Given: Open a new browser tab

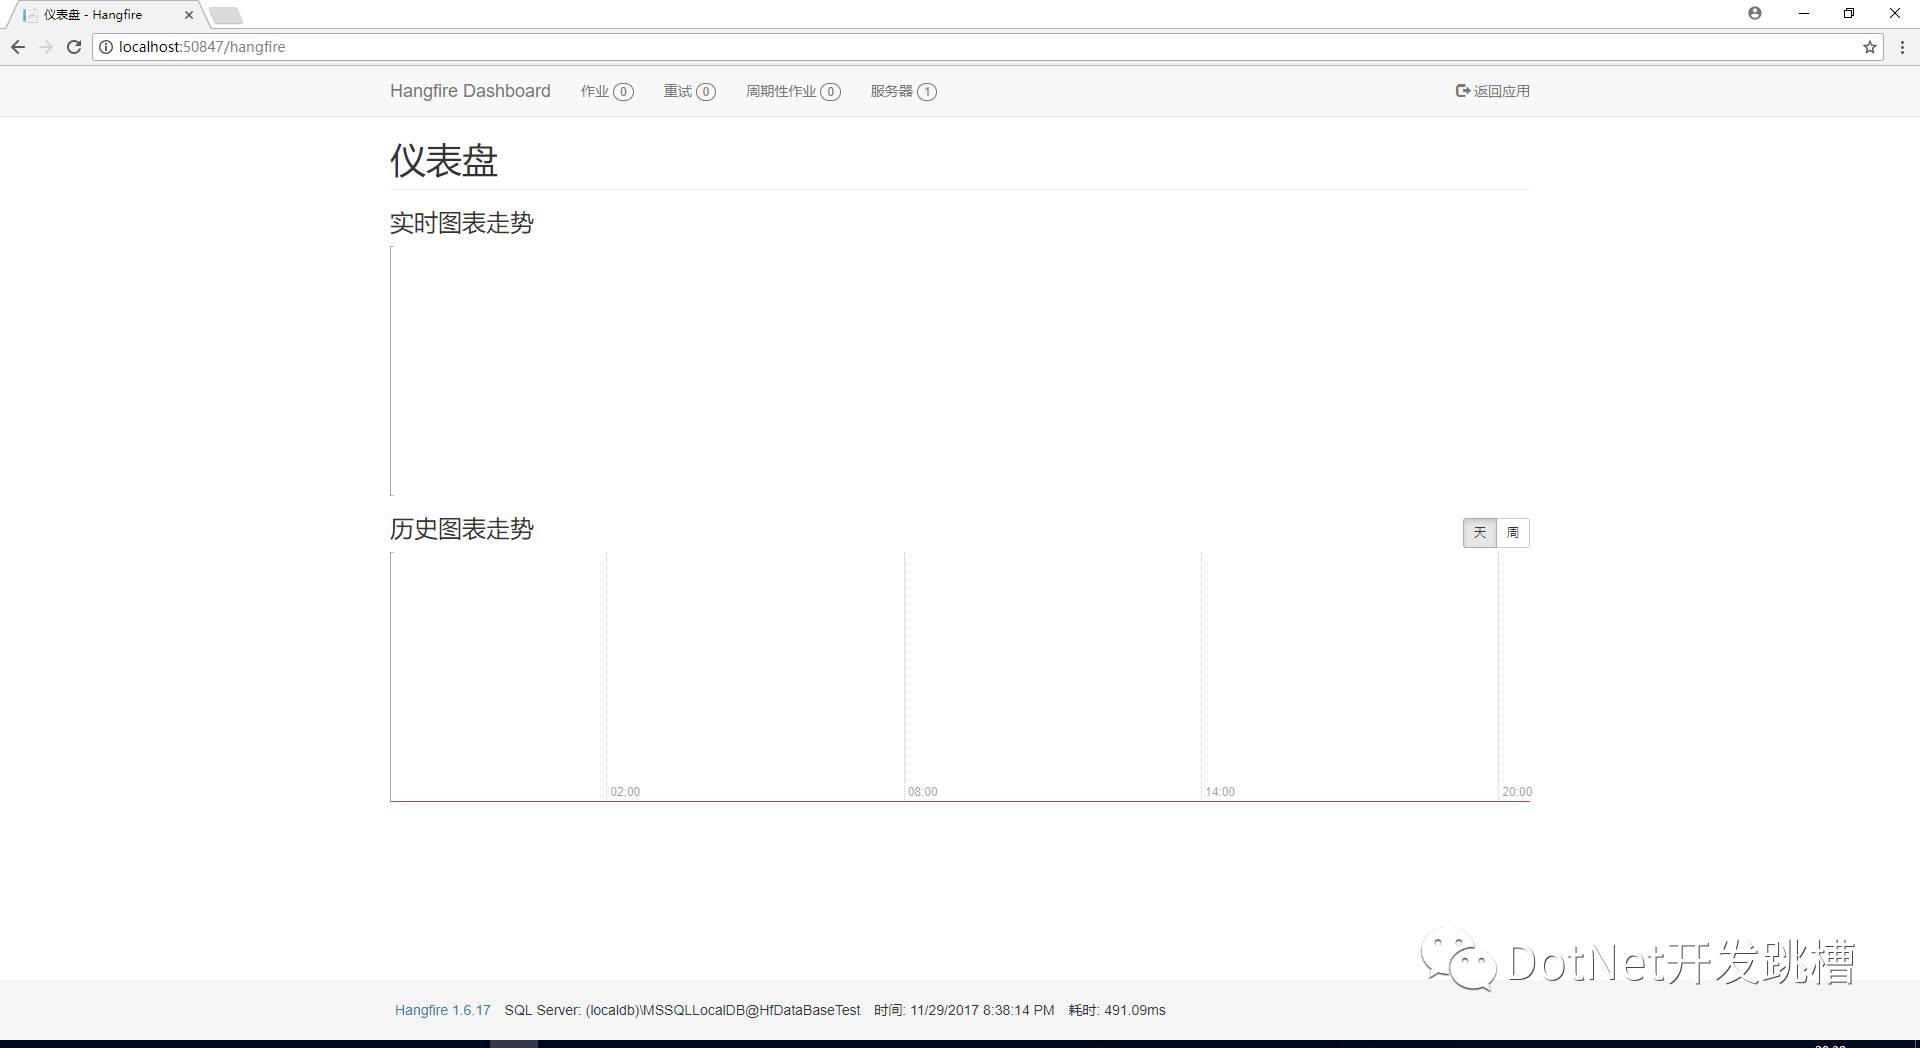Looking at the screenshot, I should pos(227,15).
